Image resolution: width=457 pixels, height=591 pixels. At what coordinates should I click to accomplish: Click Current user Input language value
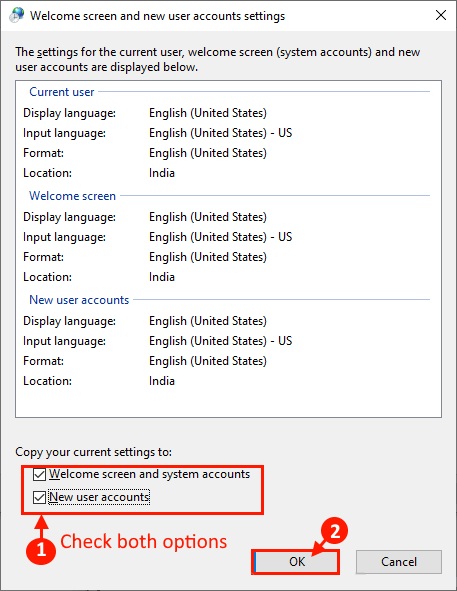click(221, 133)
